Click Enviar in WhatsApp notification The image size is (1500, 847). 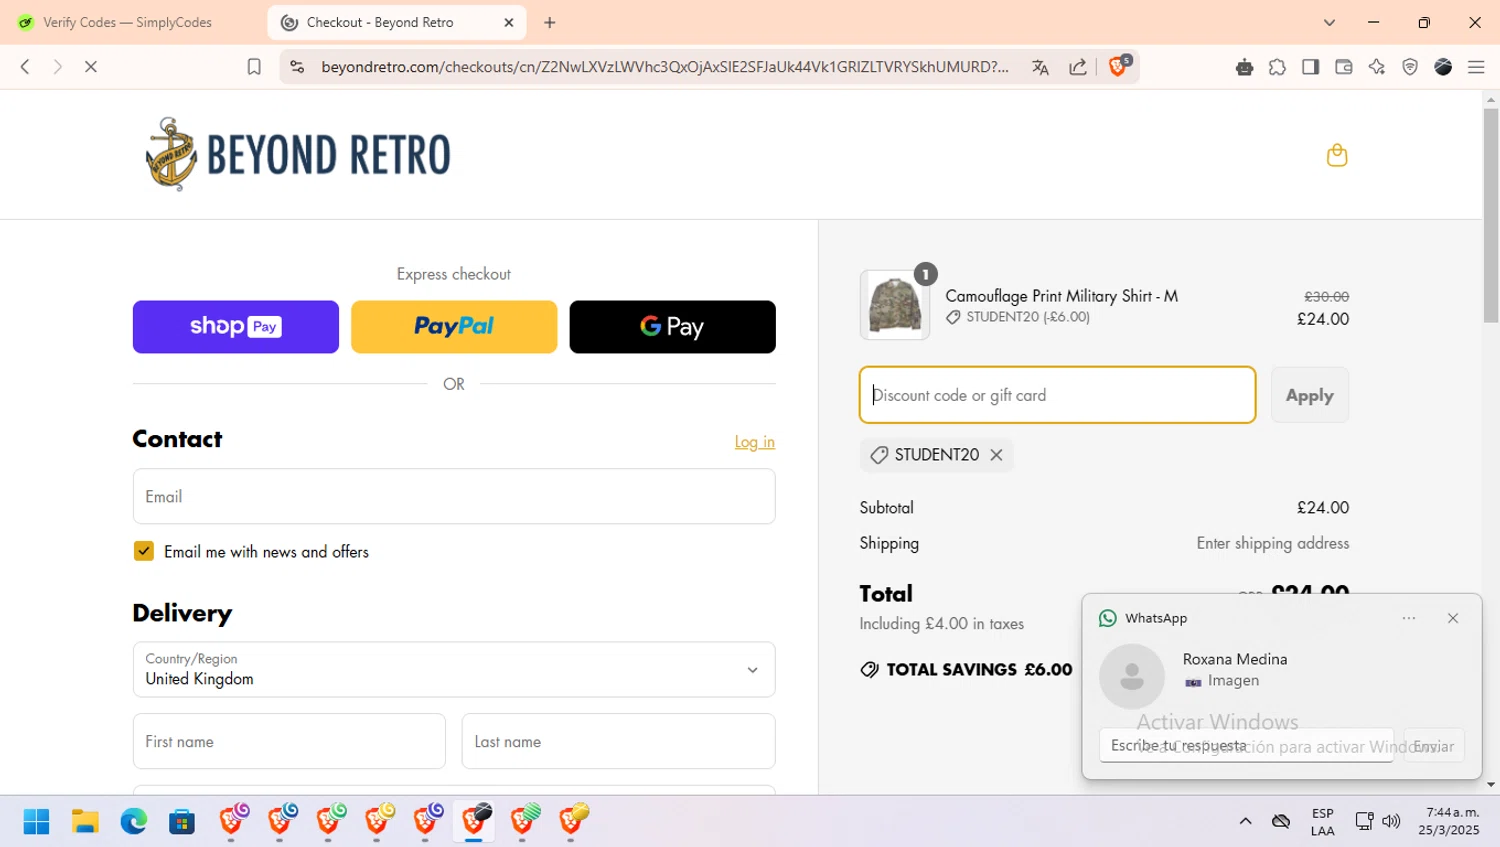1434,745
